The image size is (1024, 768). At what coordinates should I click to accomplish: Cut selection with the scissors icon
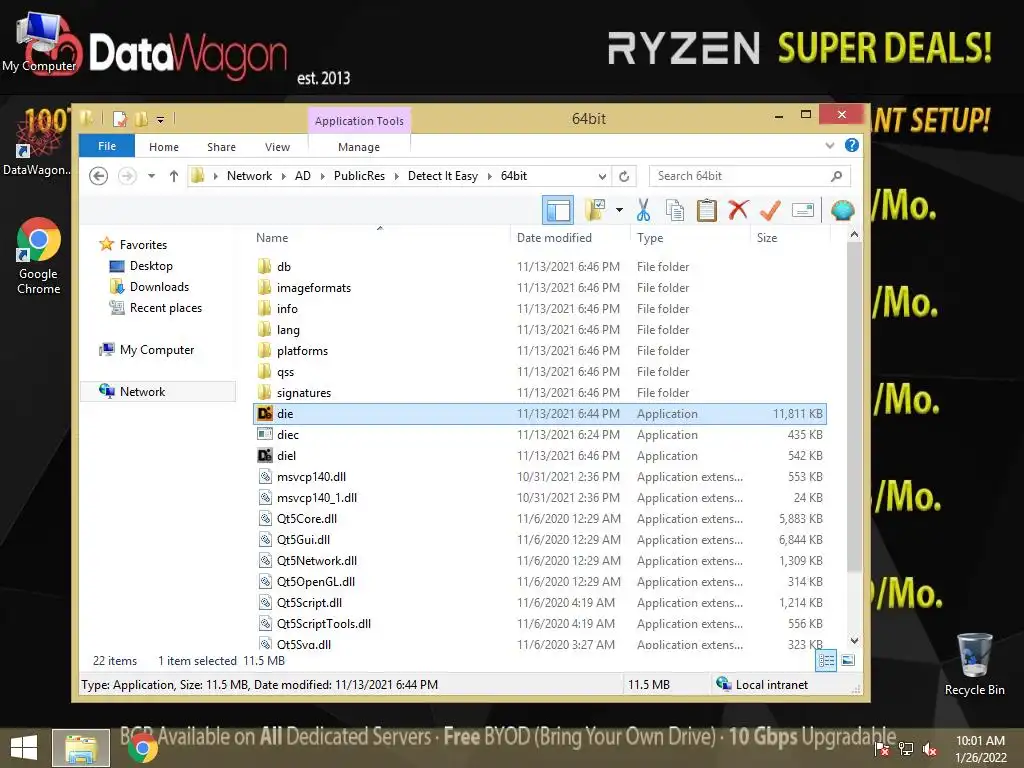[x=643, y=210]
